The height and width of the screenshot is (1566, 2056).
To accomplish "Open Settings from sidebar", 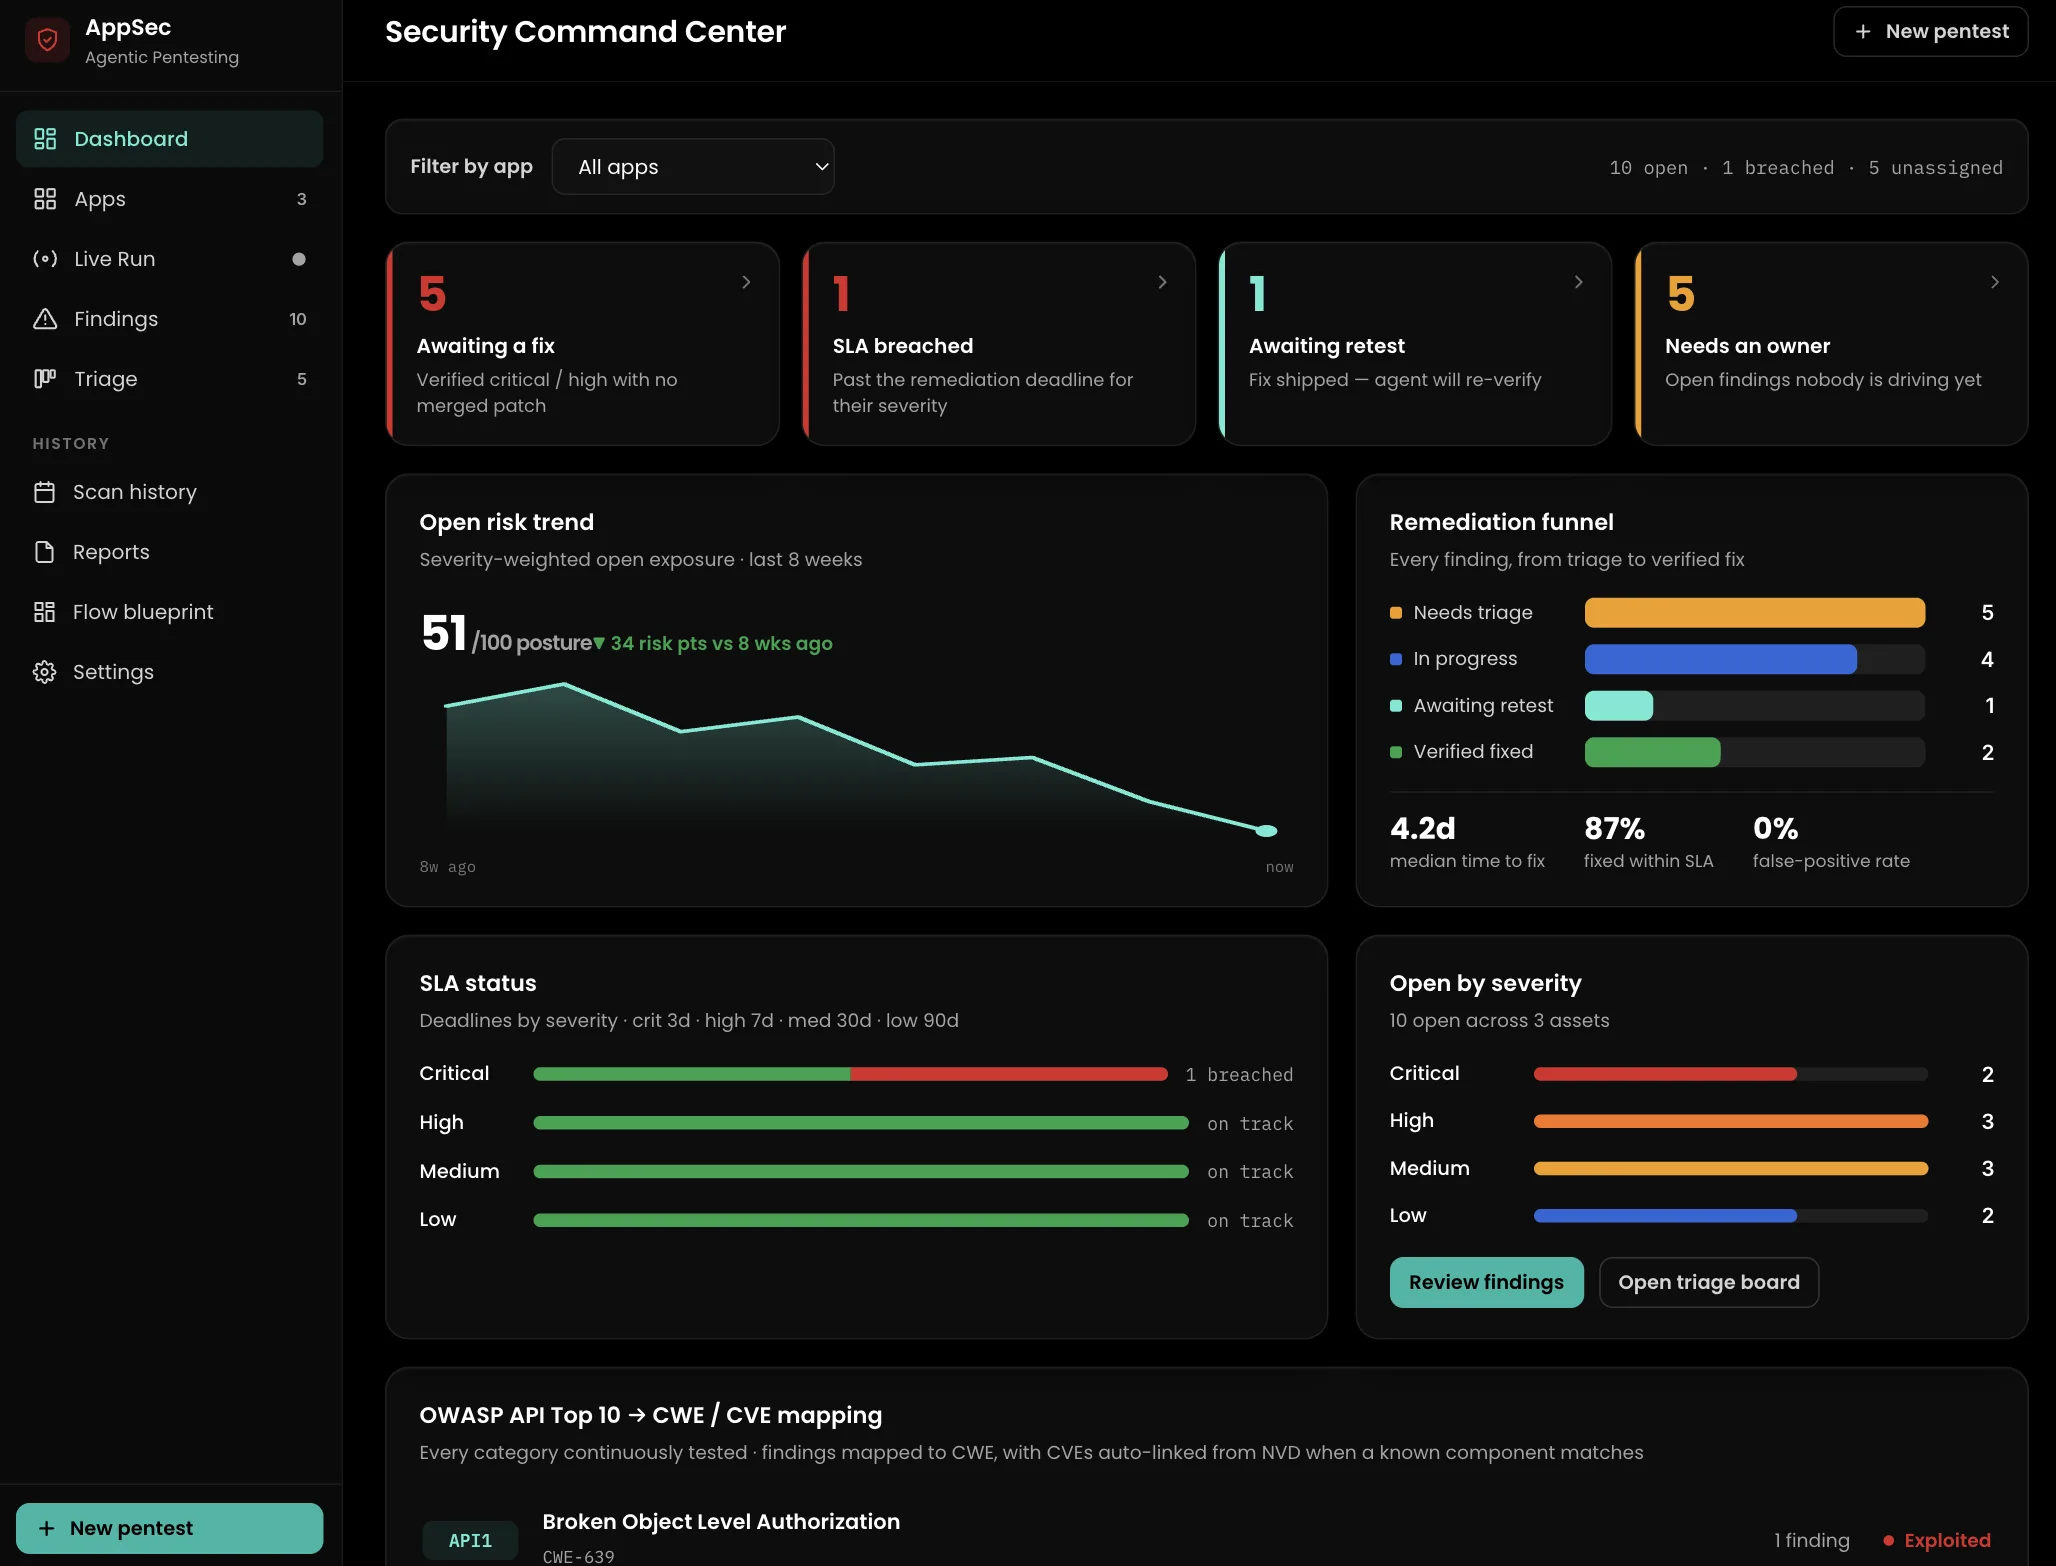I will (x=169, y=672).
